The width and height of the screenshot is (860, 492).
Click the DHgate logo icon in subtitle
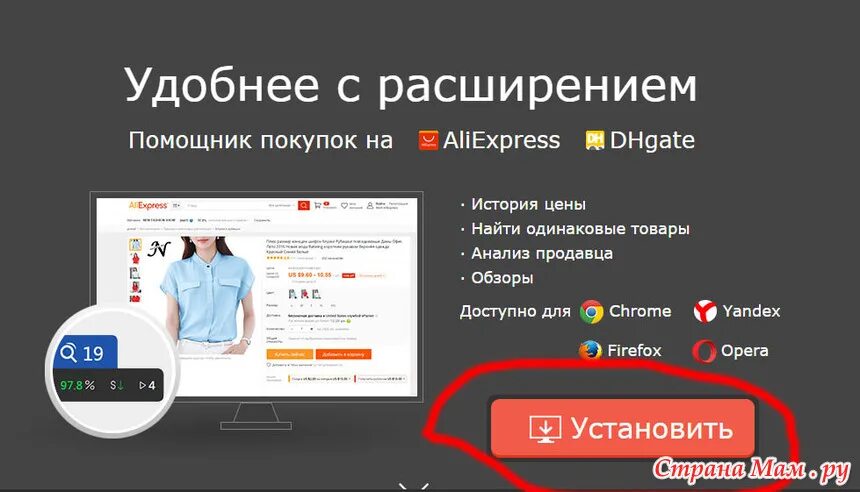tap(595, 140)
